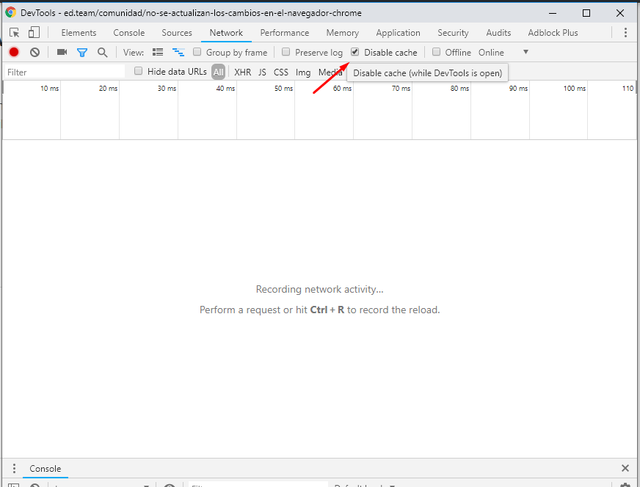Stop recording with the red record button
Viewport: 640px width, 487px height.
(14, 52)
